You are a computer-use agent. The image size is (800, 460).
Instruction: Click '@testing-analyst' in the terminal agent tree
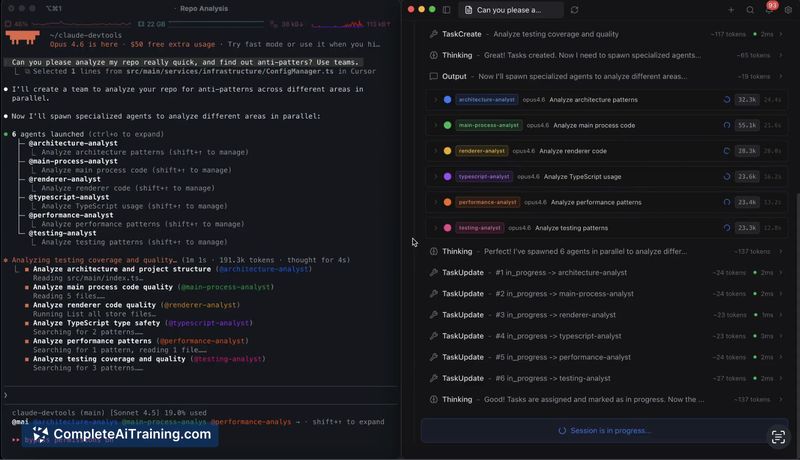pos(62,233)
